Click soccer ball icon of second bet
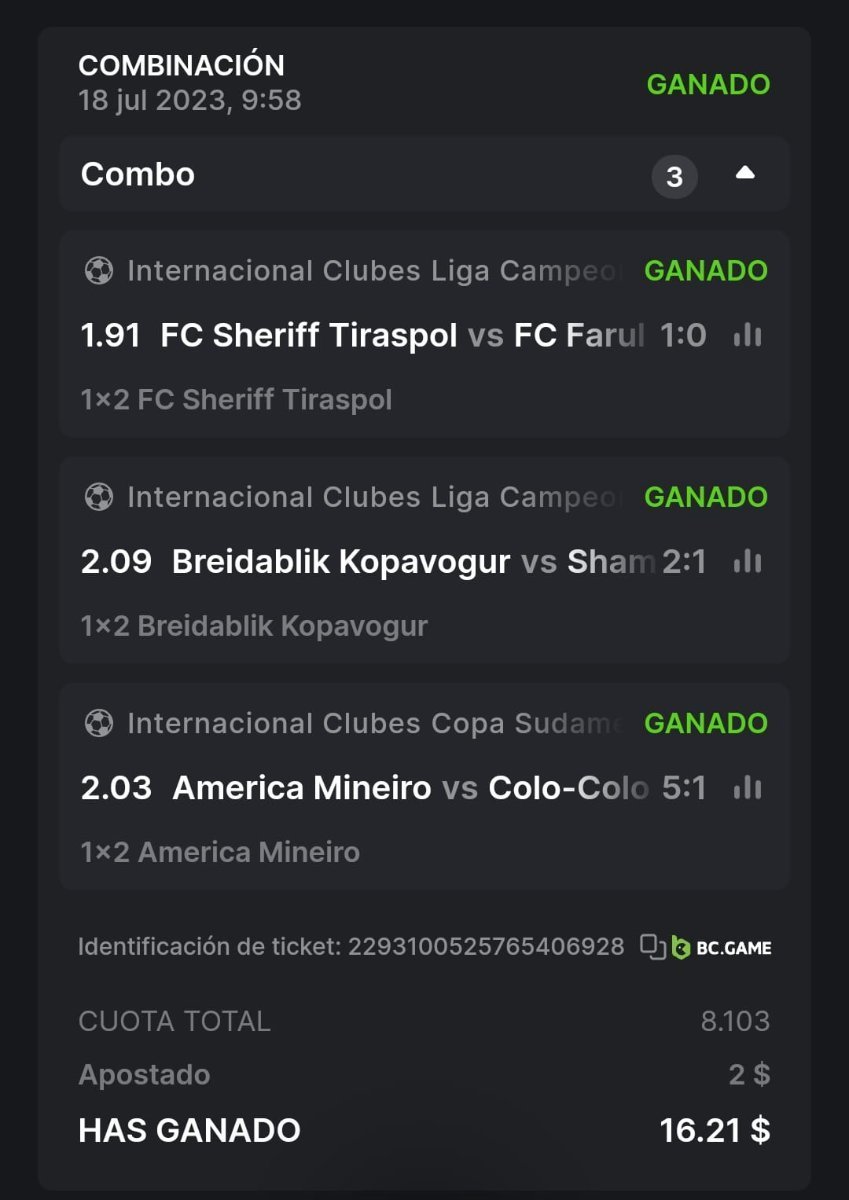This screenshot has width=849, height=1200. pos(99,497)
